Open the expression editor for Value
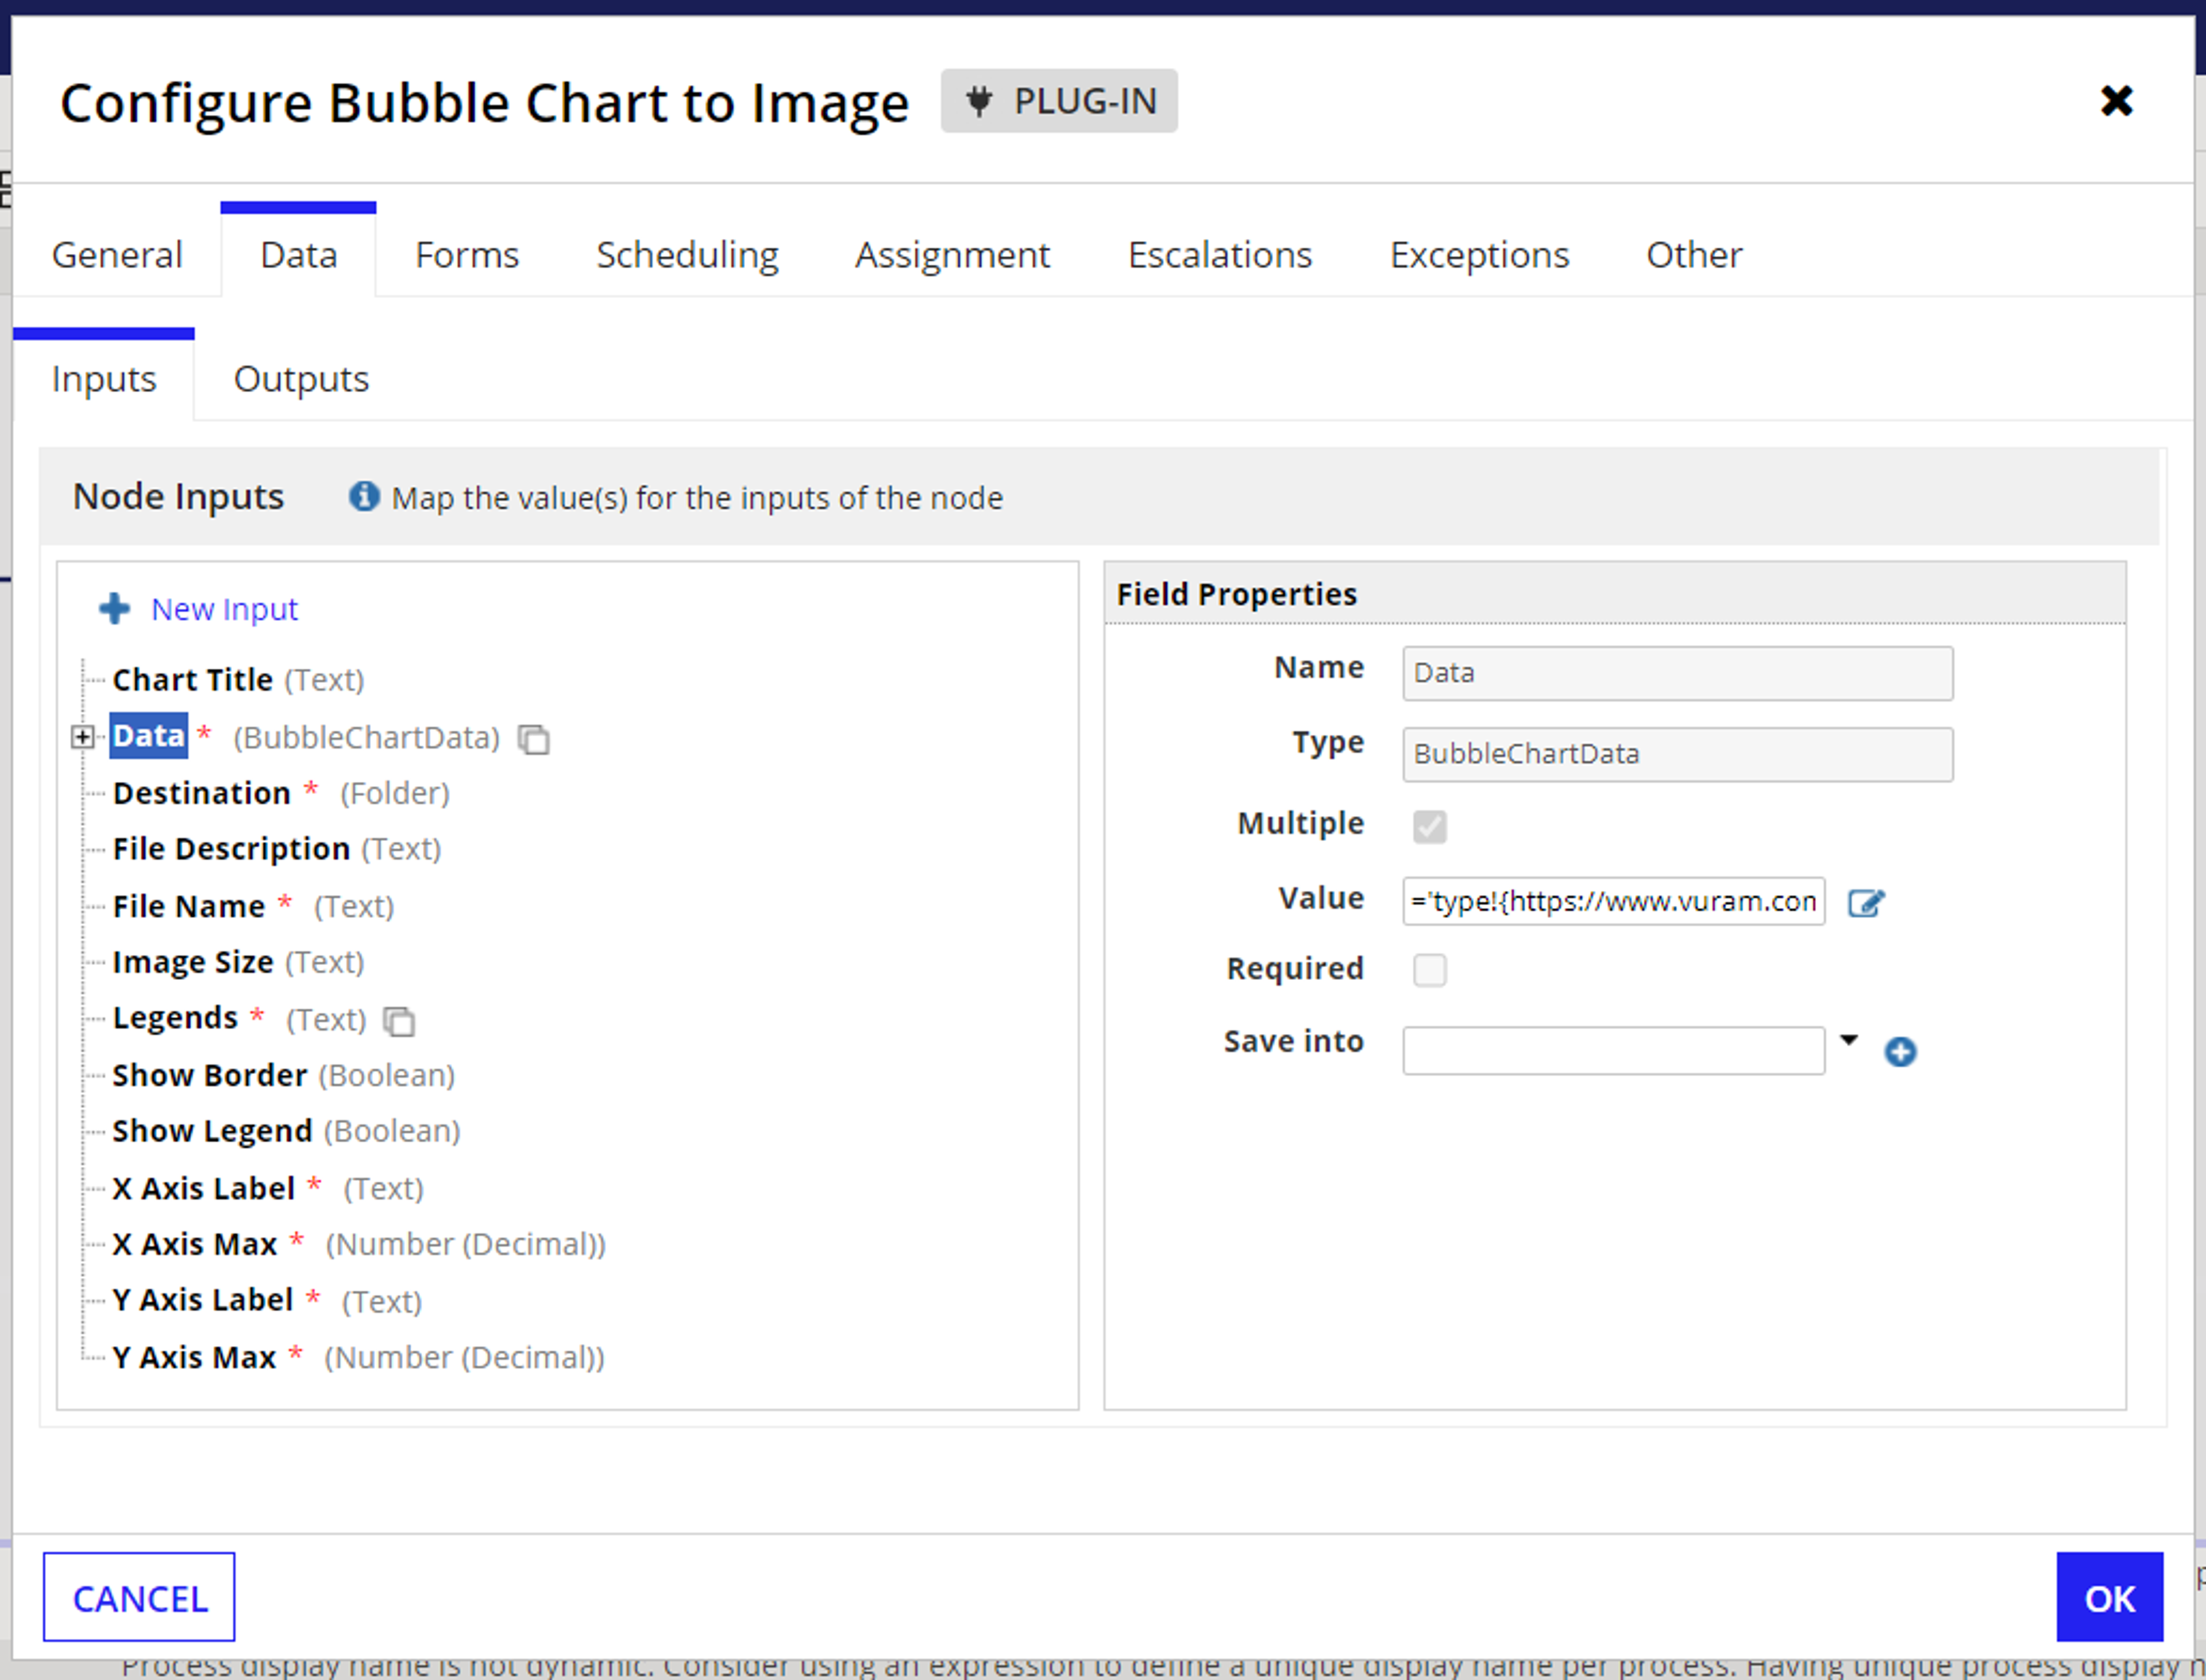Viewport: 2206px width, 1680px height. point(1866,903)
